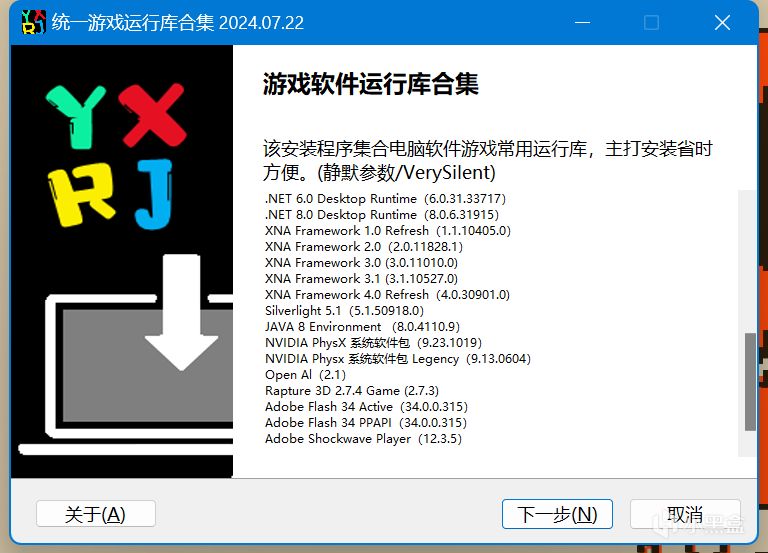Select 'Open Al (2.1)' line

tap(305, 375)
